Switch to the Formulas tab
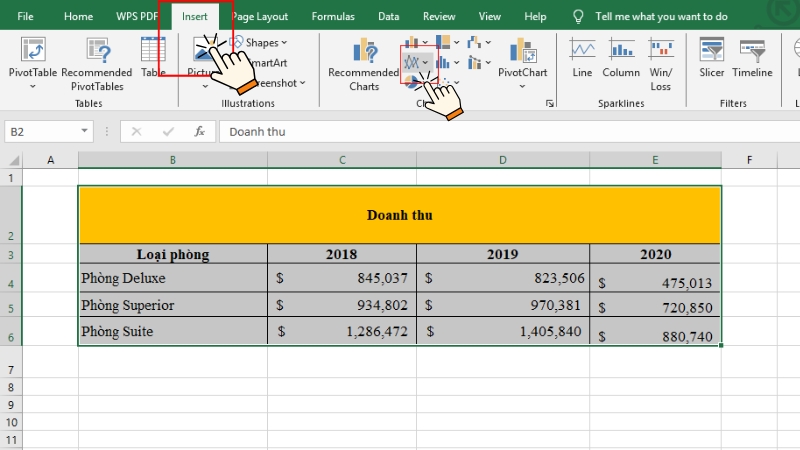The width and height of the screenshot is (800, 450). tap(332, 16)
